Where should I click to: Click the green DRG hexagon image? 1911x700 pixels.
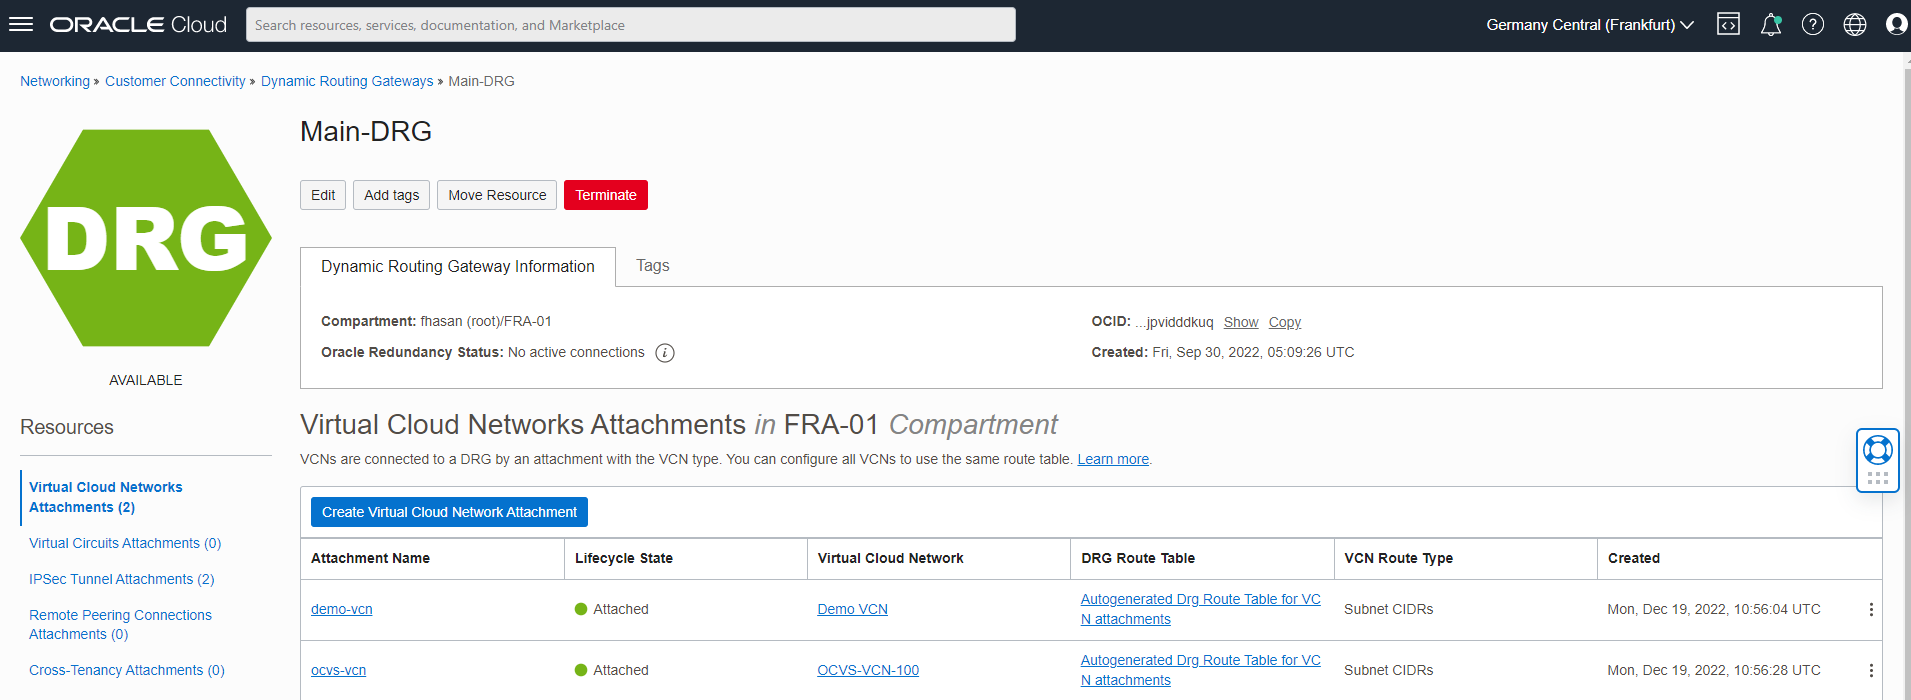pos(146,238)
